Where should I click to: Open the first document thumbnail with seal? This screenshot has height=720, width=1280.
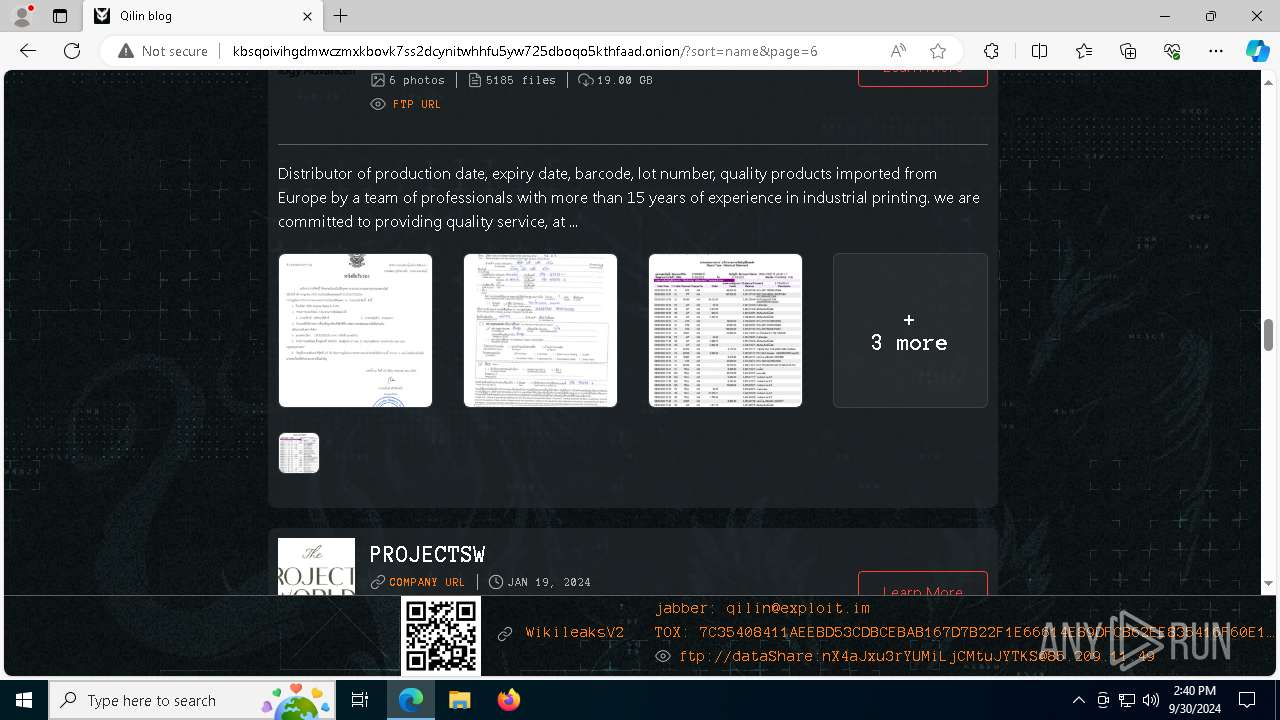click(355, 330)
